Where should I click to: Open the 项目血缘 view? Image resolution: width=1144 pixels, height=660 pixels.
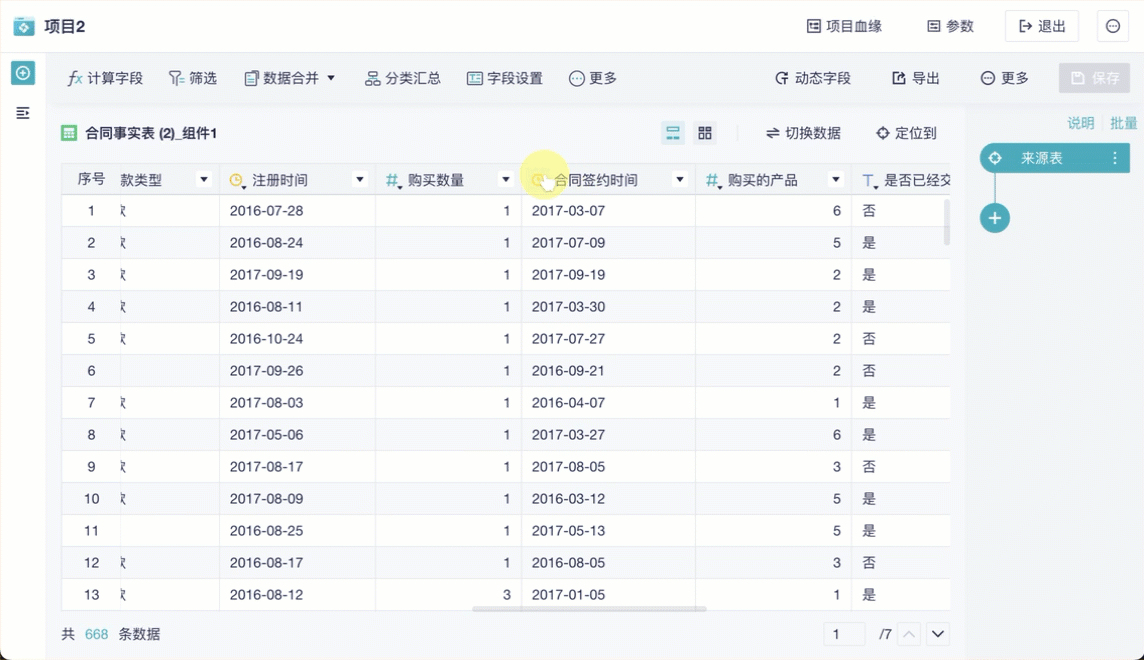point(844,26)
